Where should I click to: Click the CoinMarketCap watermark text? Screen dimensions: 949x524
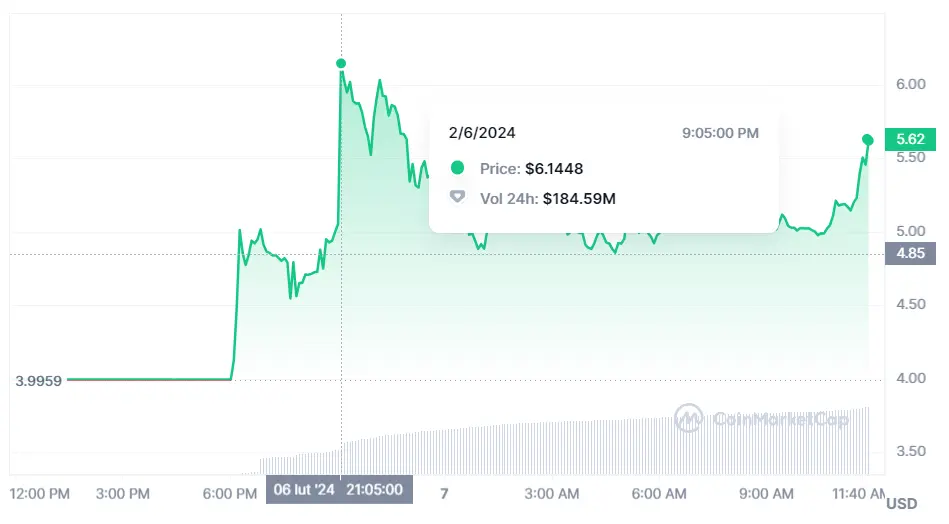[780, 420]
